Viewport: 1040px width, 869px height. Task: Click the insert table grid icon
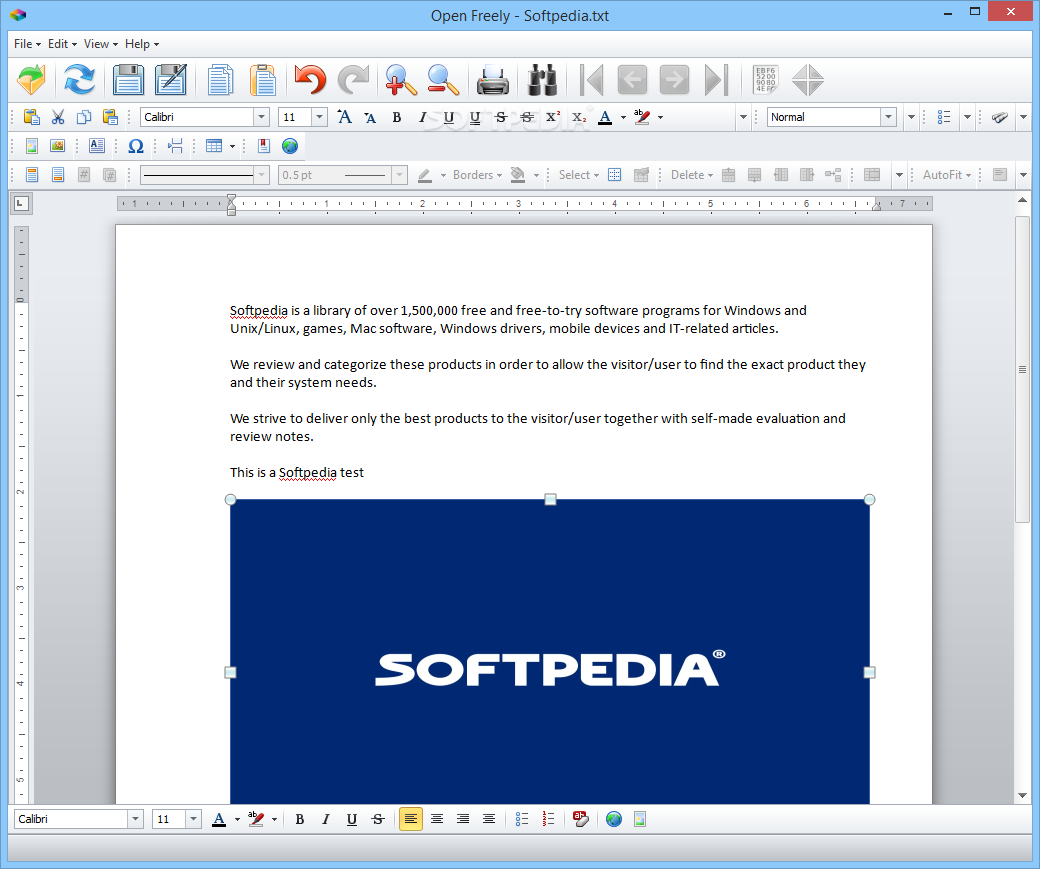(214, 146)
